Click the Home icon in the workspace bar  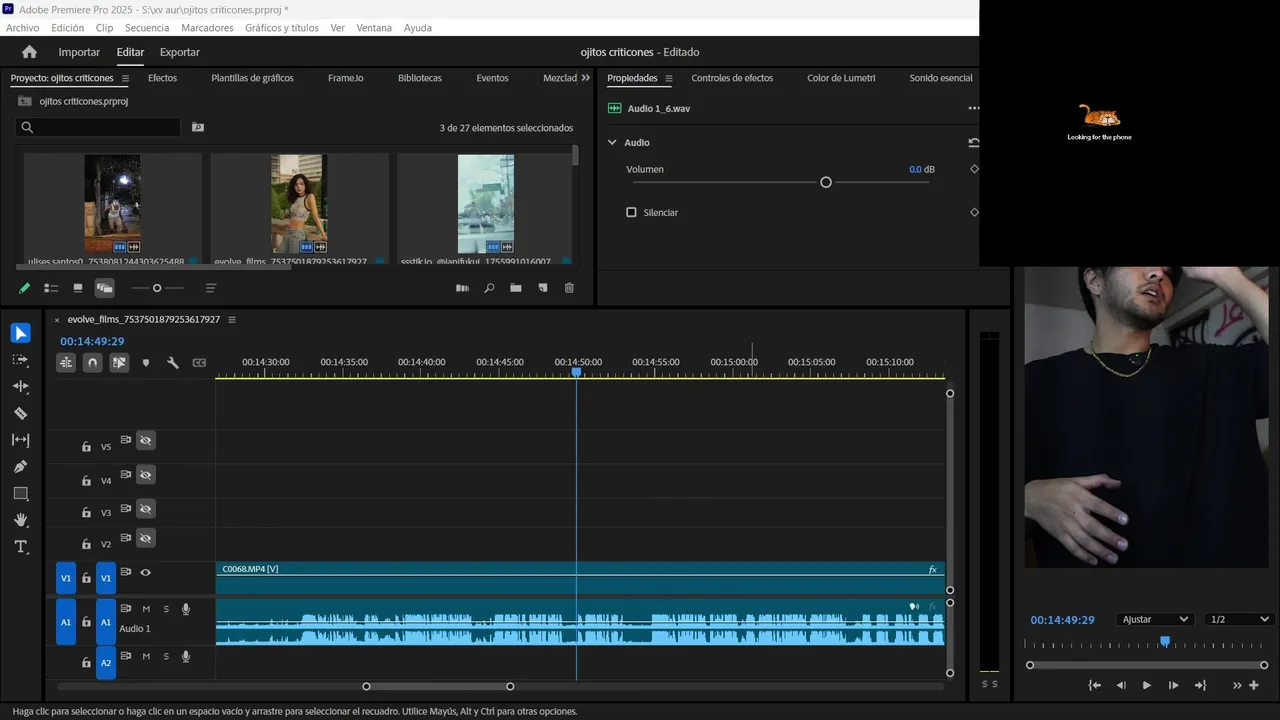(29, 52)
